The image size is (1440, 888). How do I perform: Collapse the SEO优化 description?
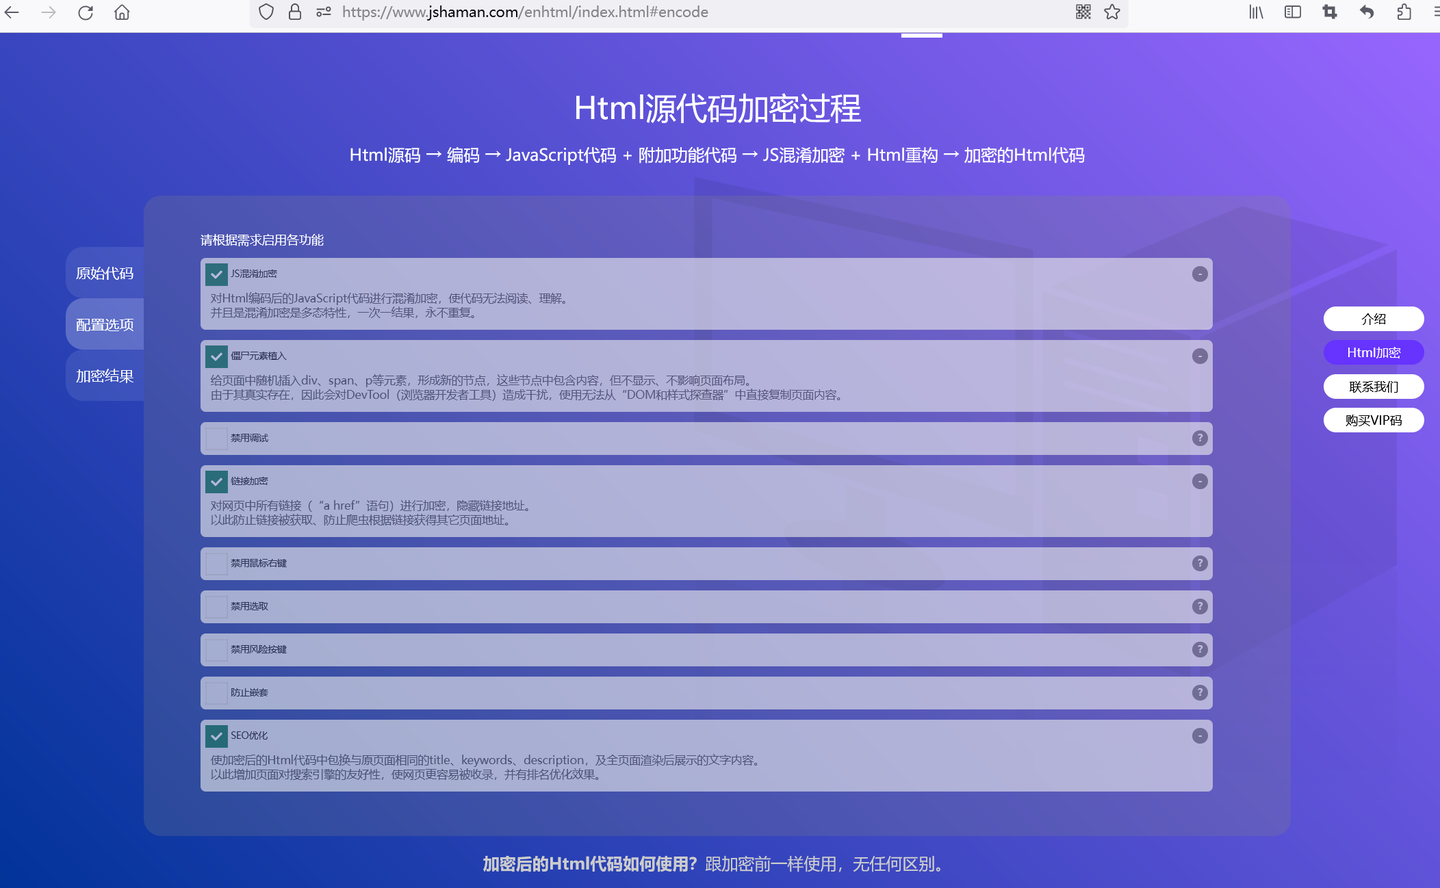click(1200, 736)
